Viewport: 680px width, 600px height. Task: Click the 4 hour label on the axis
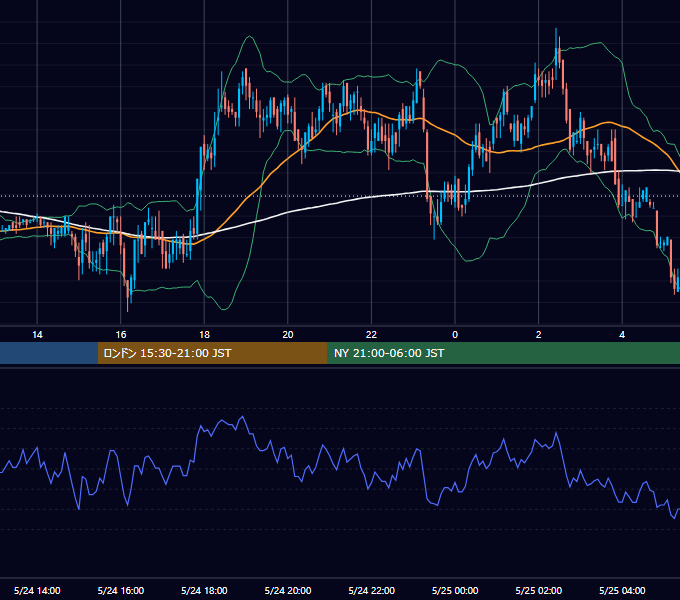(622, 335)
